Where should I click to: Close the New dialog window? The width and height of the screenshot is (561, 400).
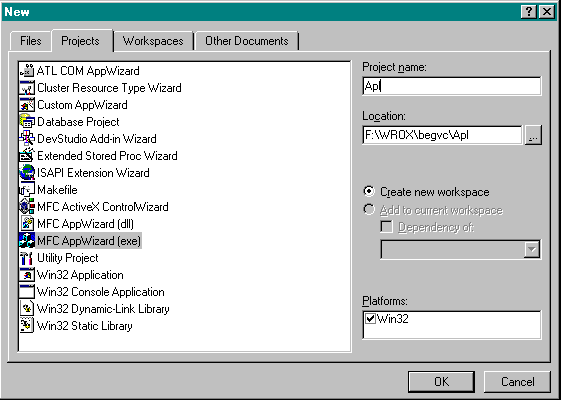tap(547, 12)
